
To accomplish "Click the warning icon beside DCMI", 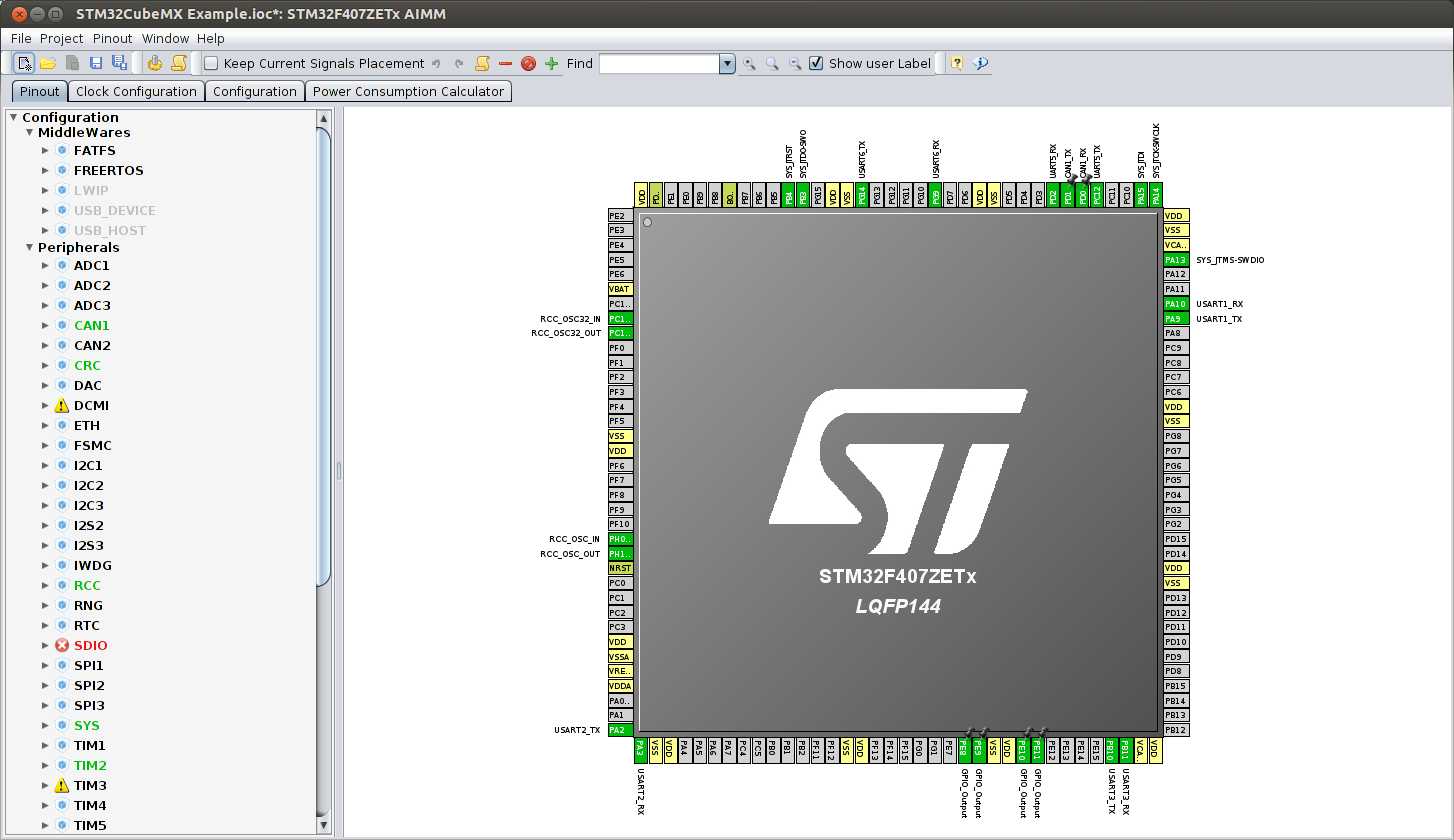I will pos(62,405).
